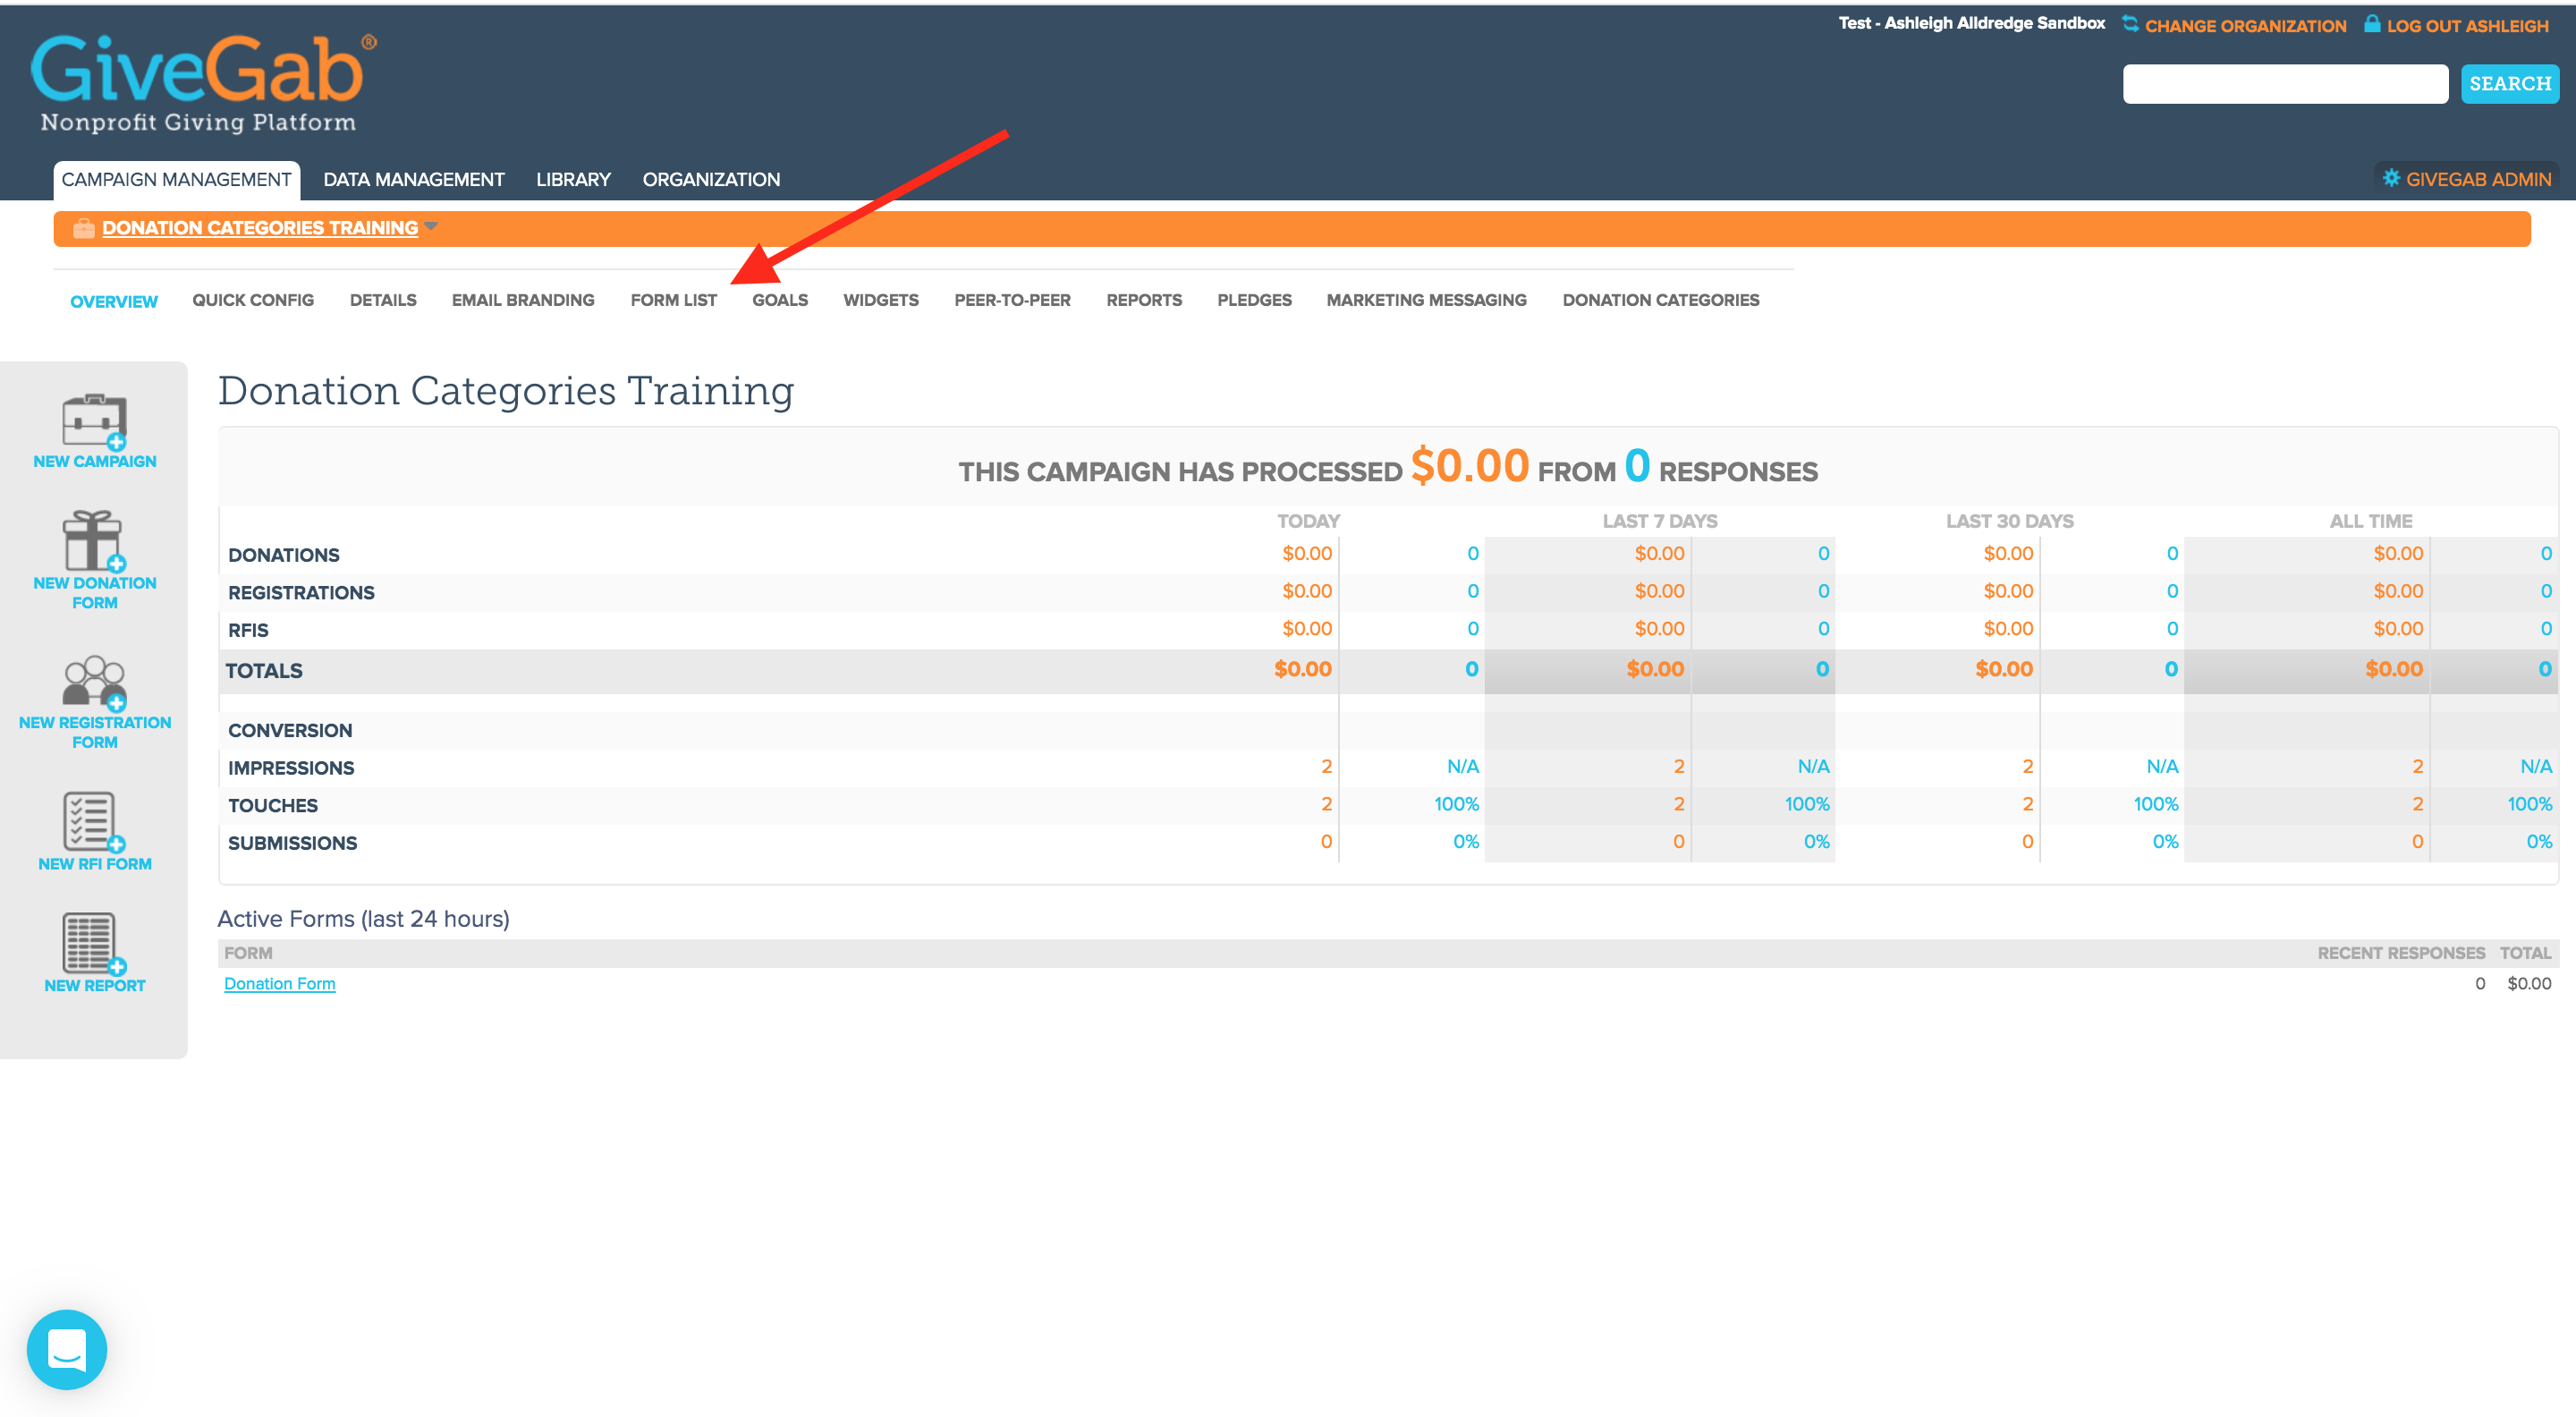Click the New Campaign label
This screenshot has height=1417, width=2576.
pos(95,461)
